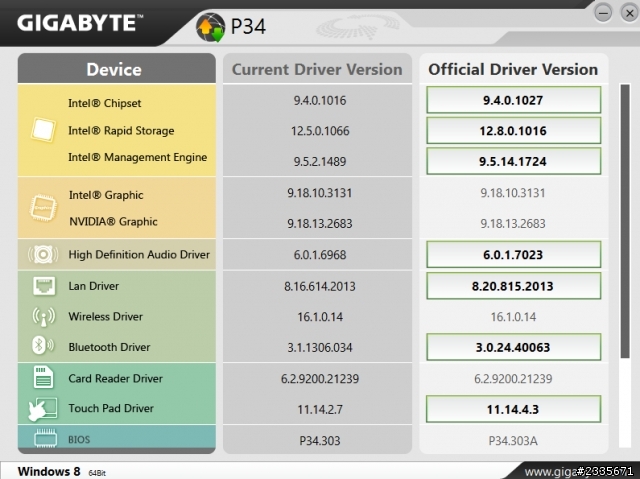Viewport: 640px width, 479px height.
Task: Click official Intel Graphic version 9.18.10.3131
Action: 513,193
